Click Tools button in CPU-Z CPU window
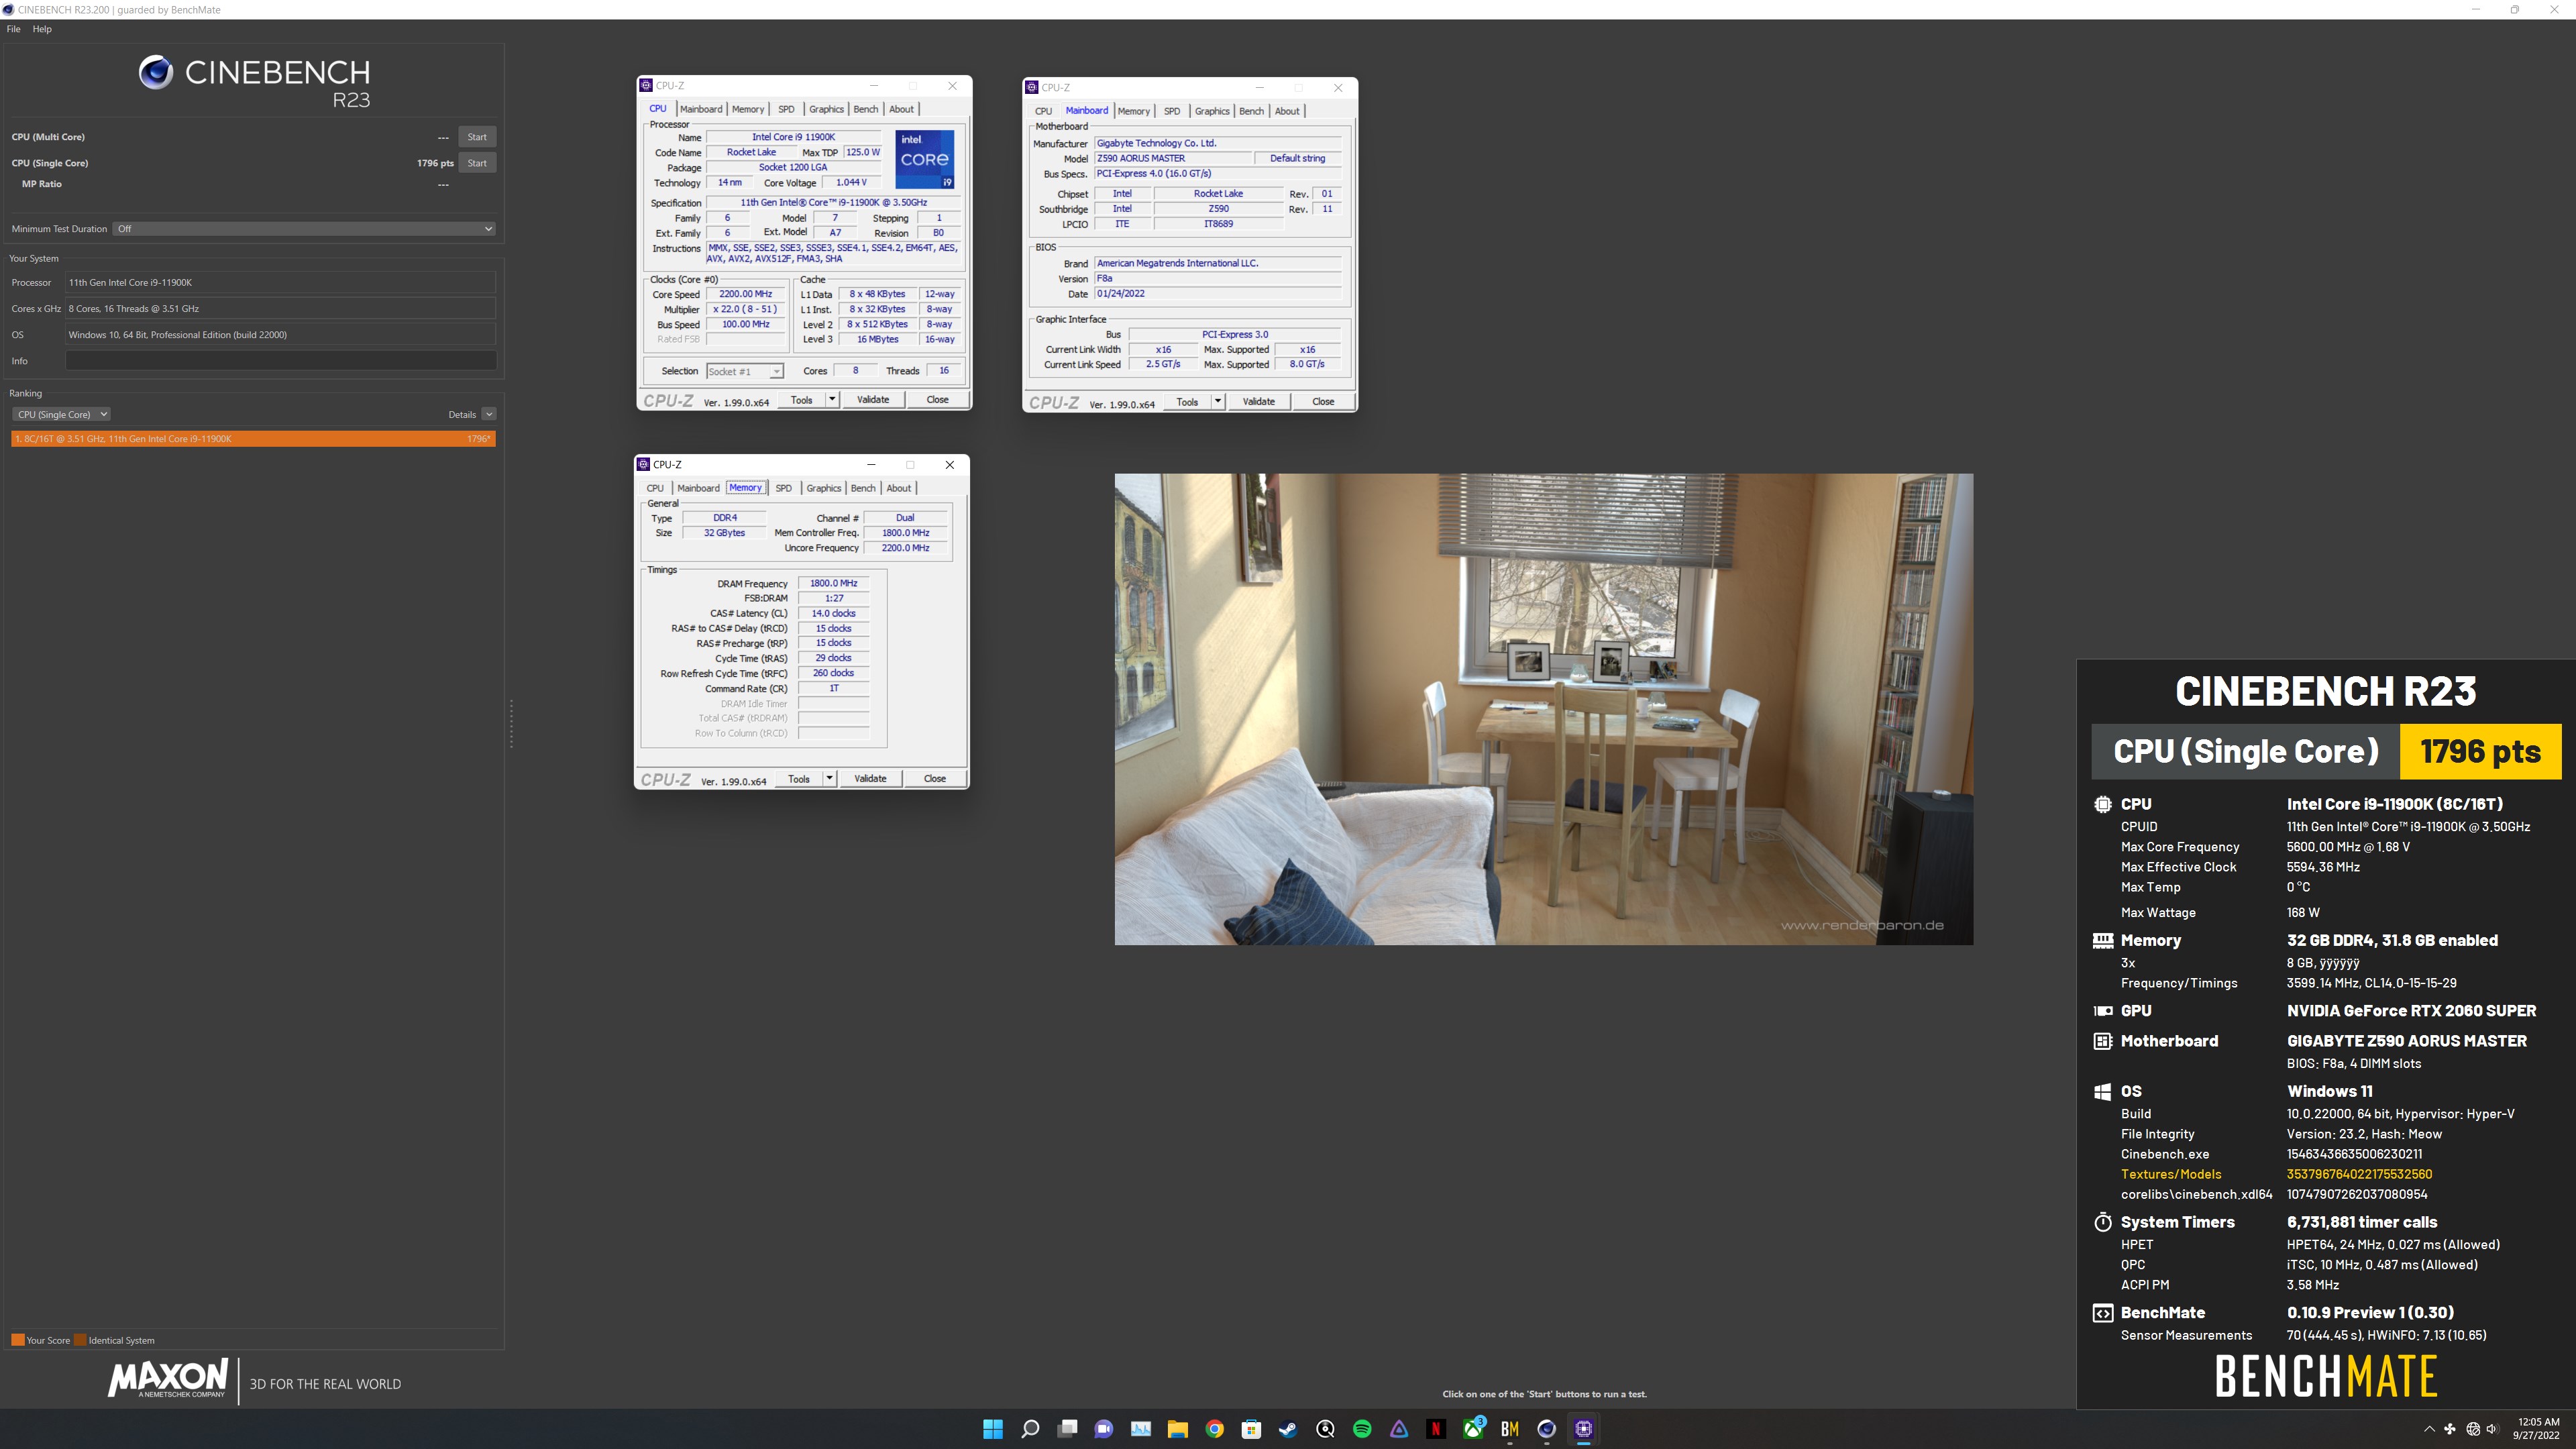Viewport: 2576px width, 1449px height. pyautogui.click(x=802, y=400)
